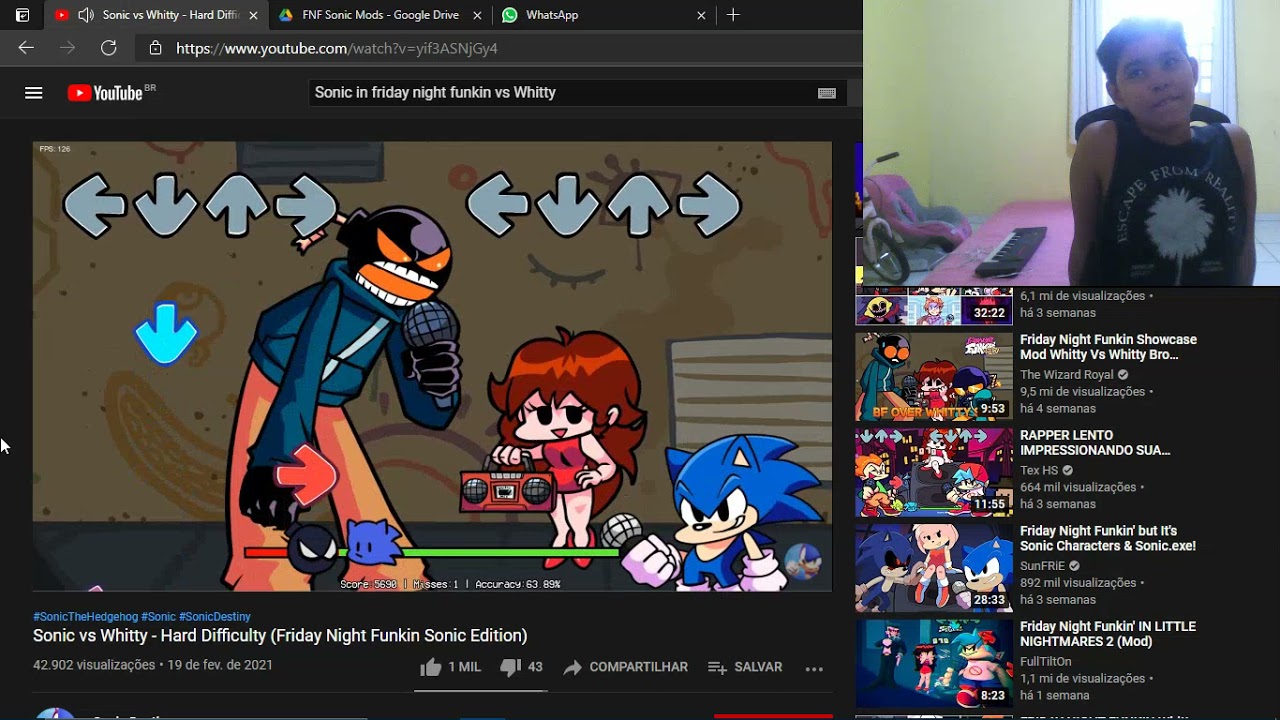The image size is (1280, 720).
Task: Open RAPPER LENTO IMPRESSIONANDO SUA video title
Action: pyautogui.click(x=1095, y=443)
